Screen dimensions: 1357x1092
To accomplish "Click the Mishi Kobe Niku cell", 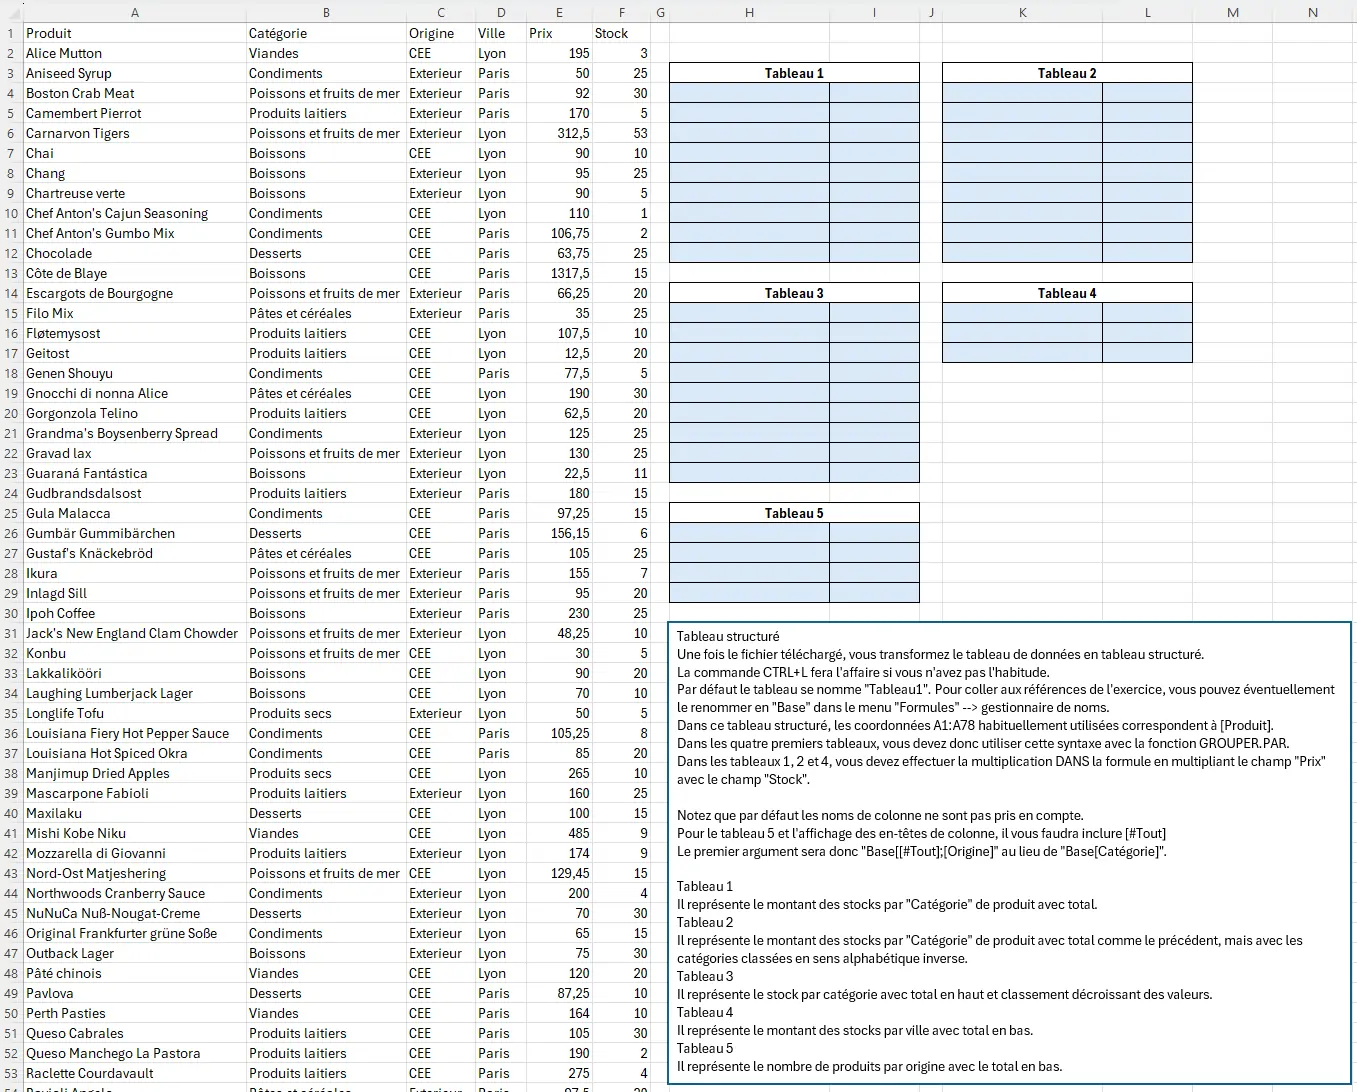I will (x=135, y=833).
